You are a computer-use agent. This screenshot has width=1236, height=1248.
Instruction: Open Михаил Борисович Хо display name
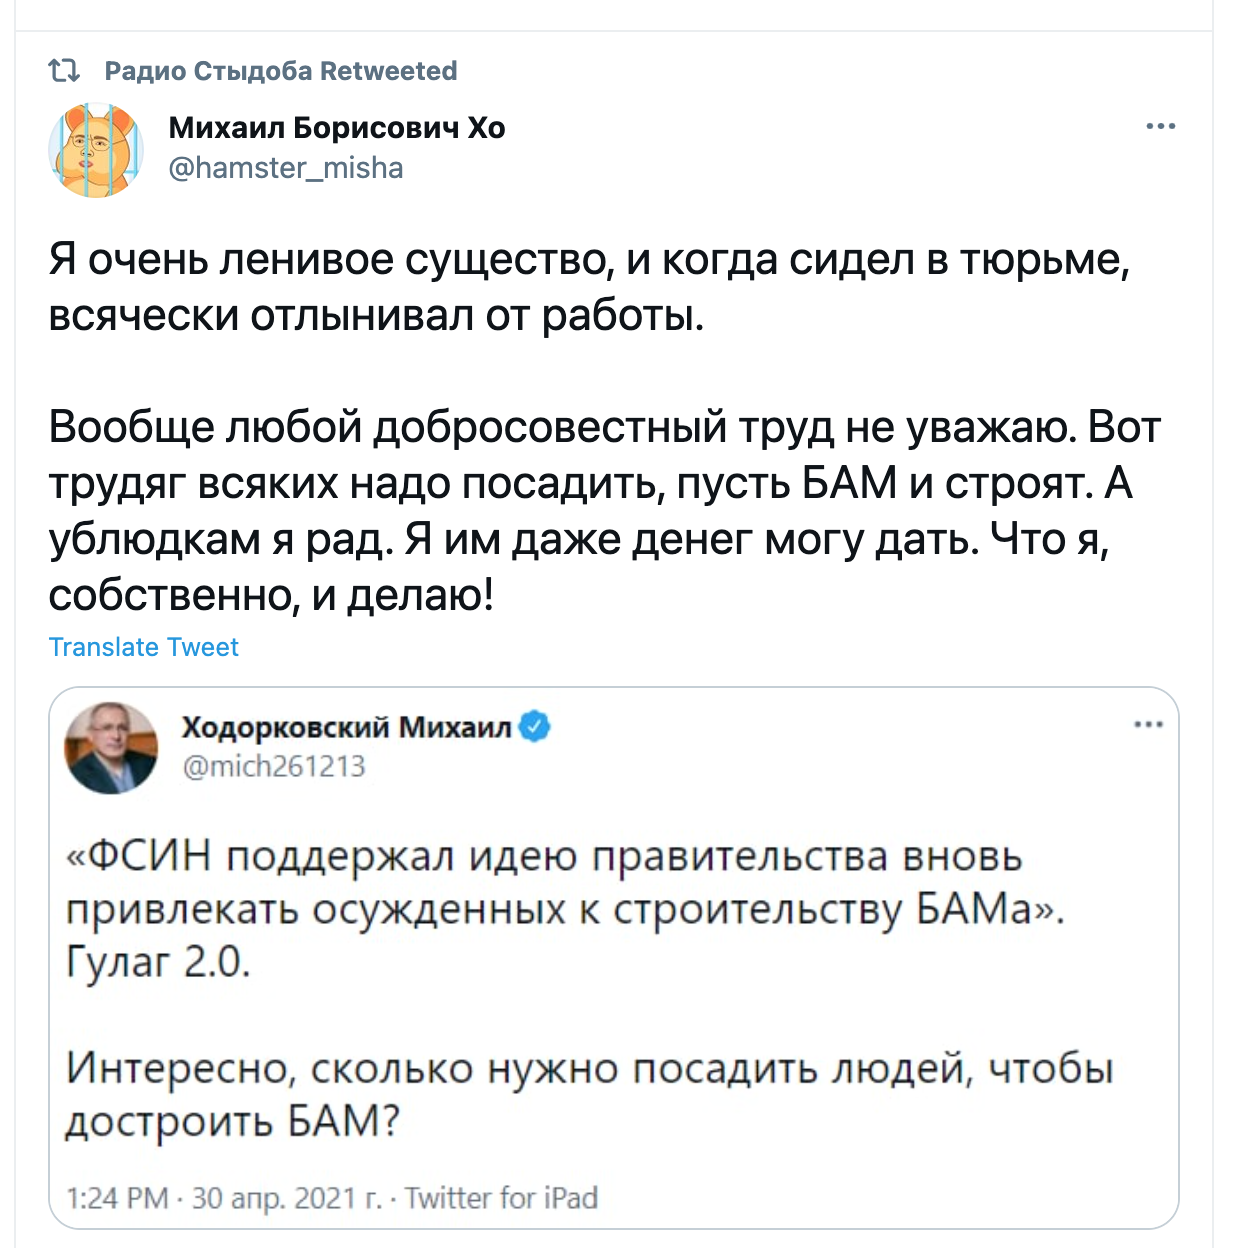[x=337, y=128]
